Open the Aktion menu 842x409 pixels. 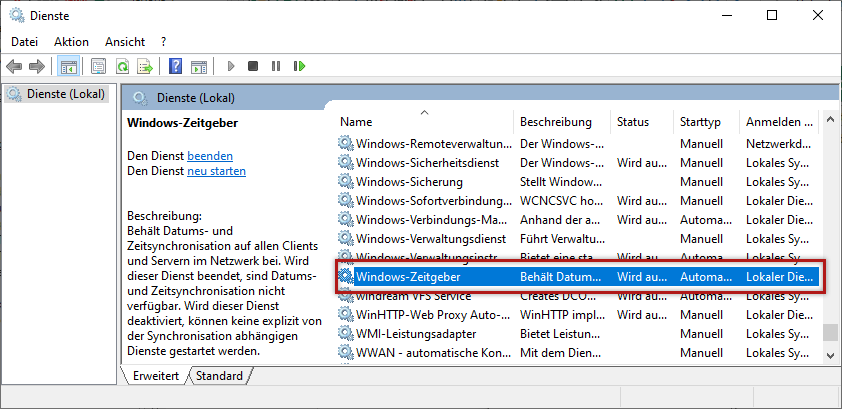click(x=71, y=42)
